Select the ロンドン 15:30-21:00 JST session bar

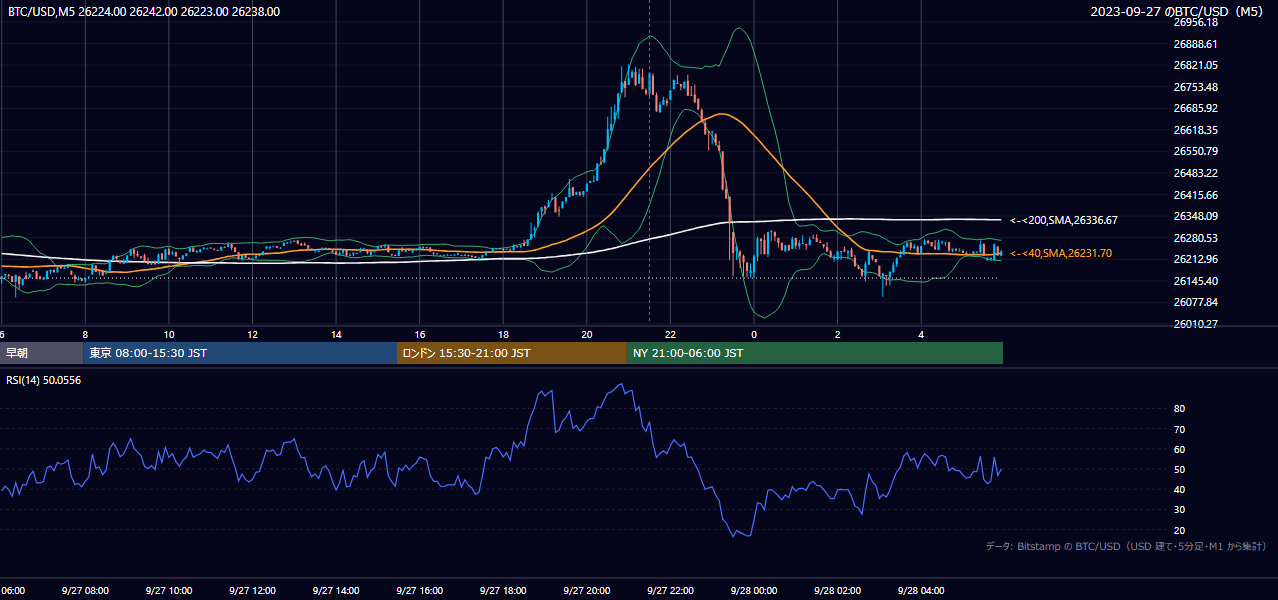point(512,353)
